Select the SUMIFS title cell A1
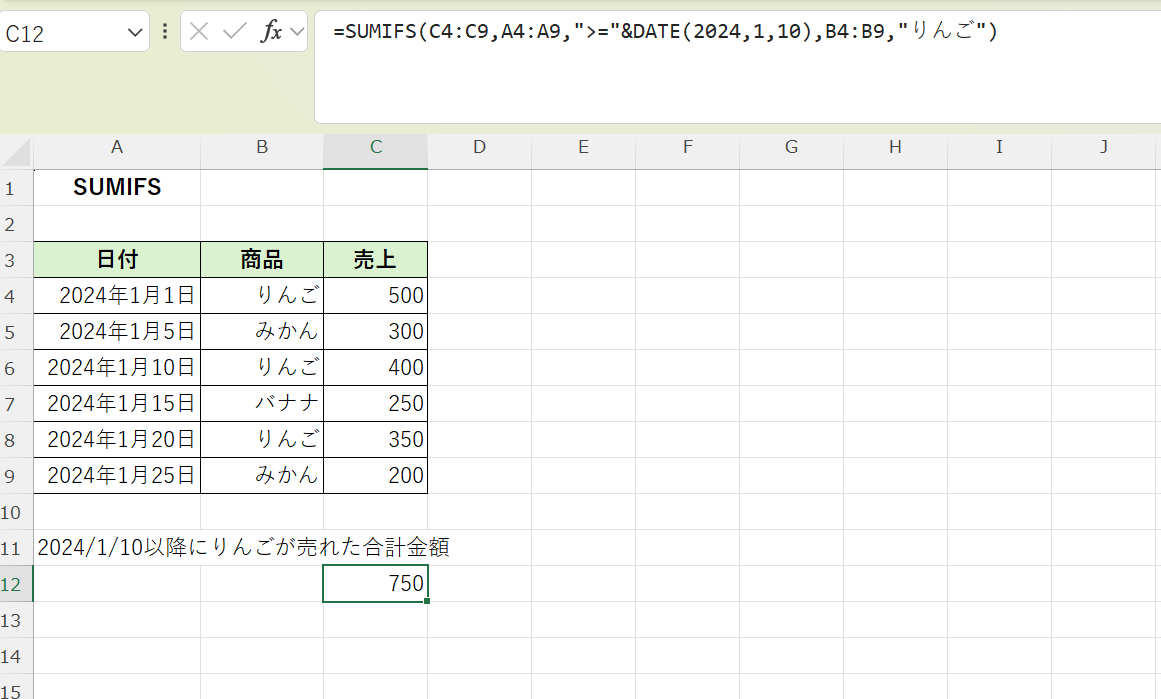This screenshot has width=1161, height=699. (x=117, y=187)
